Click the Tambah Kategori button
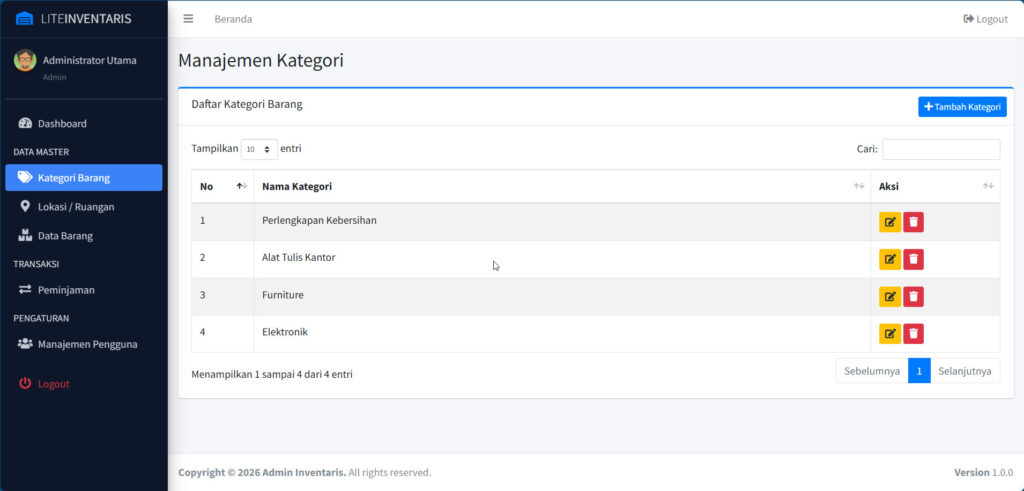The height and width of the screenshot is (491, 1024). point(961,107)
